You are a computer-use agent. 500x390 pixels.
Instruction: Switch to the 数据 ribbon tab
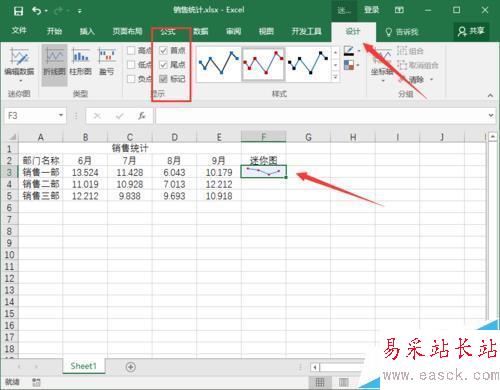[201, 31]
